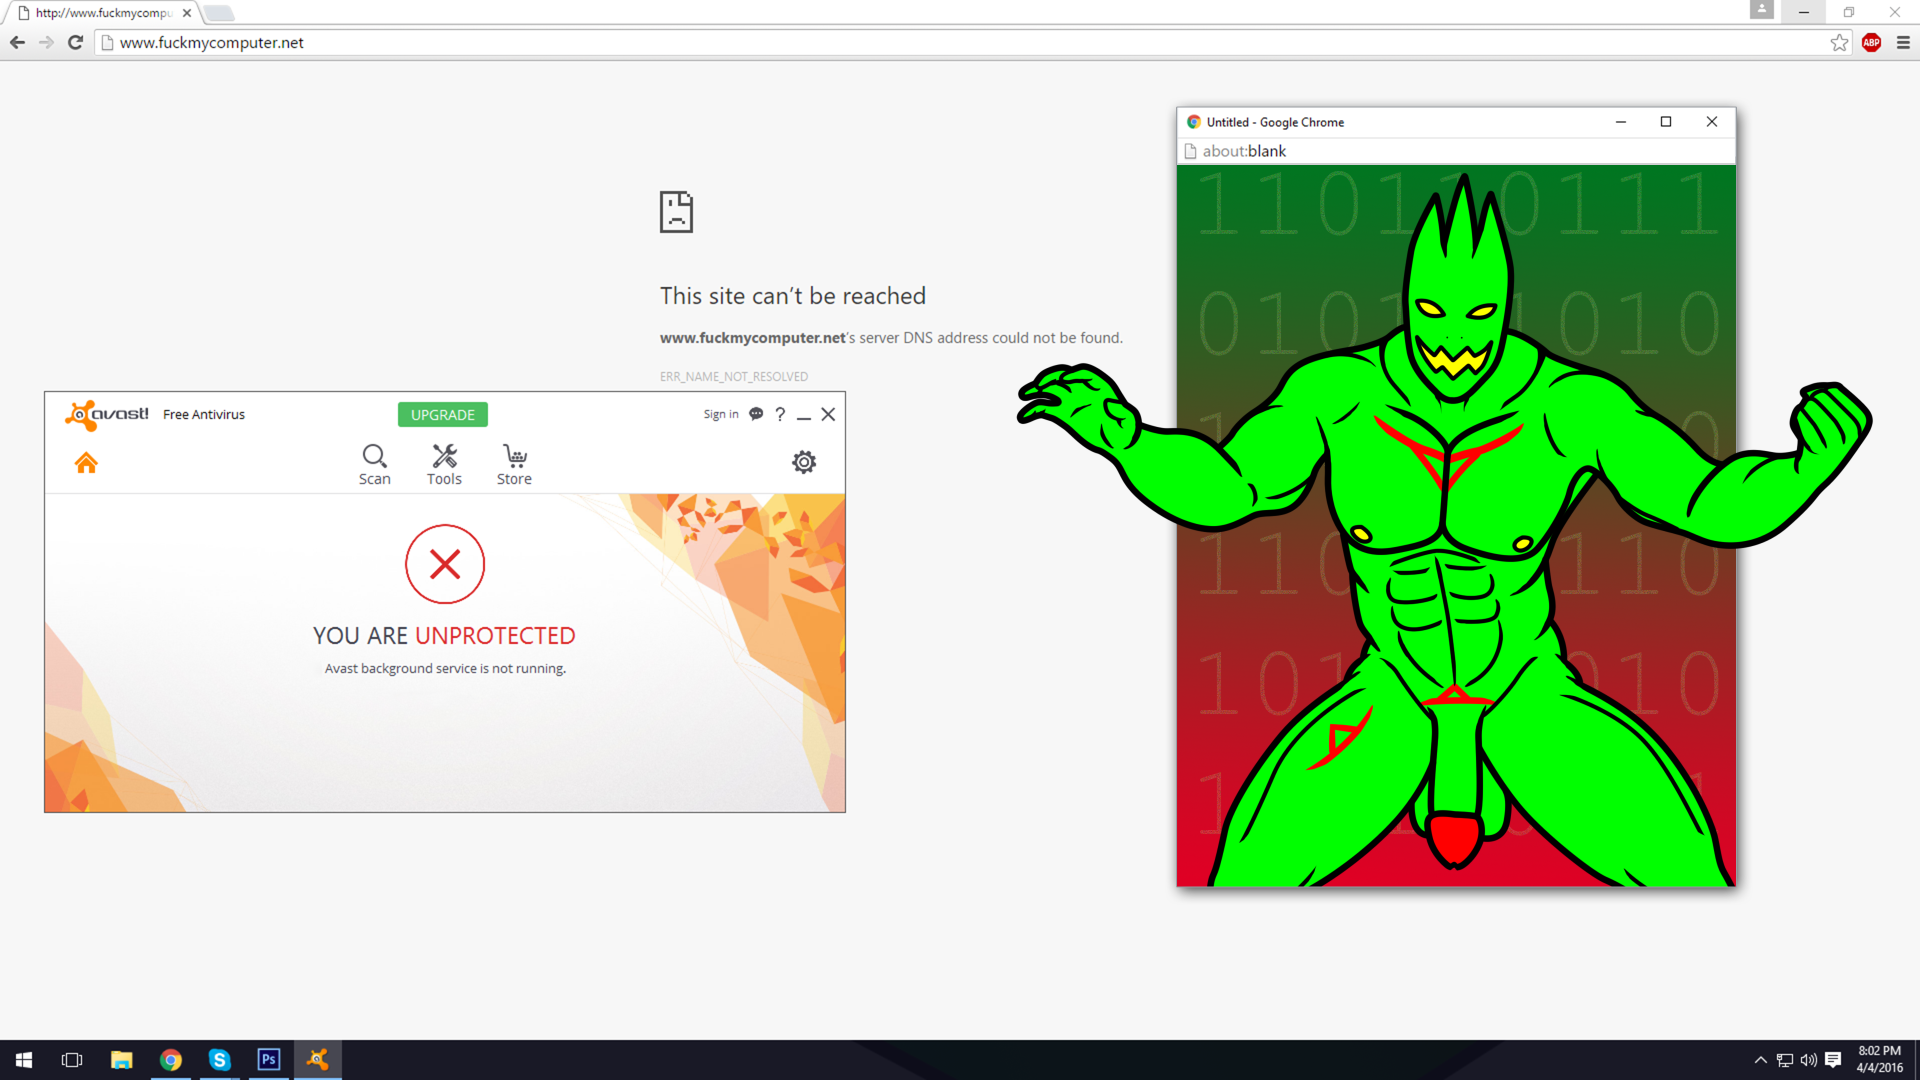Screen dimensions: 1920x1080
Task: Open Skype from the taskbar
Action: pos(220,1060)
